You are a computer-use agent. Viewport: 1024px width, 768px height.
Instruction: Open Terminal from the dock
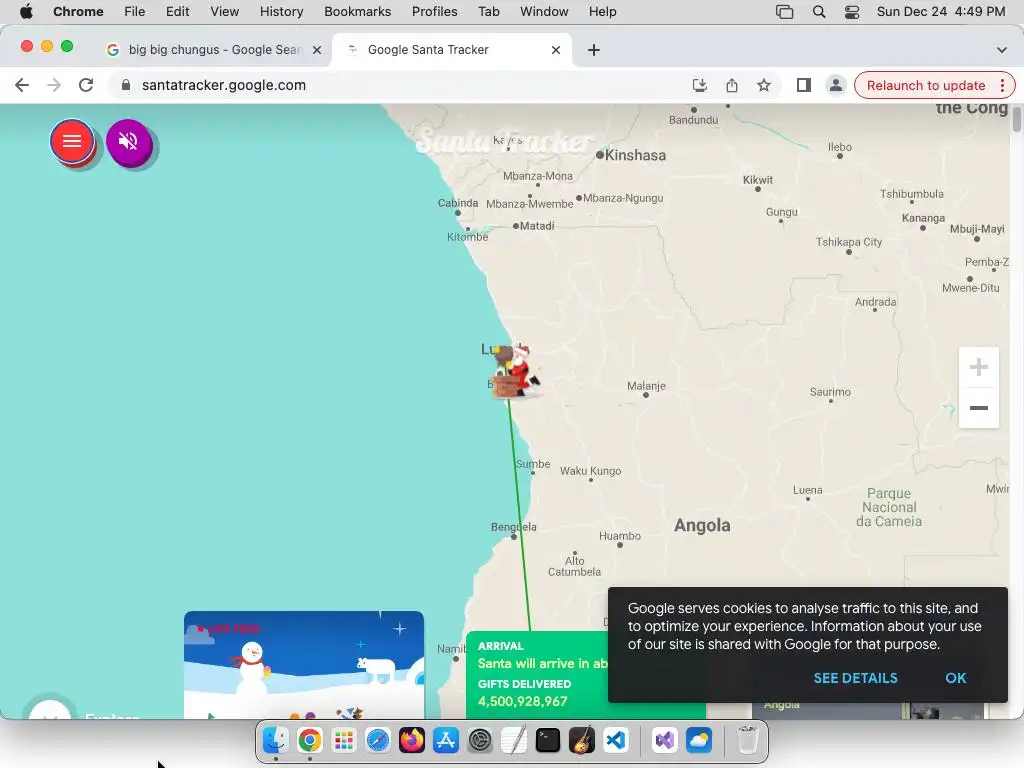548,741
